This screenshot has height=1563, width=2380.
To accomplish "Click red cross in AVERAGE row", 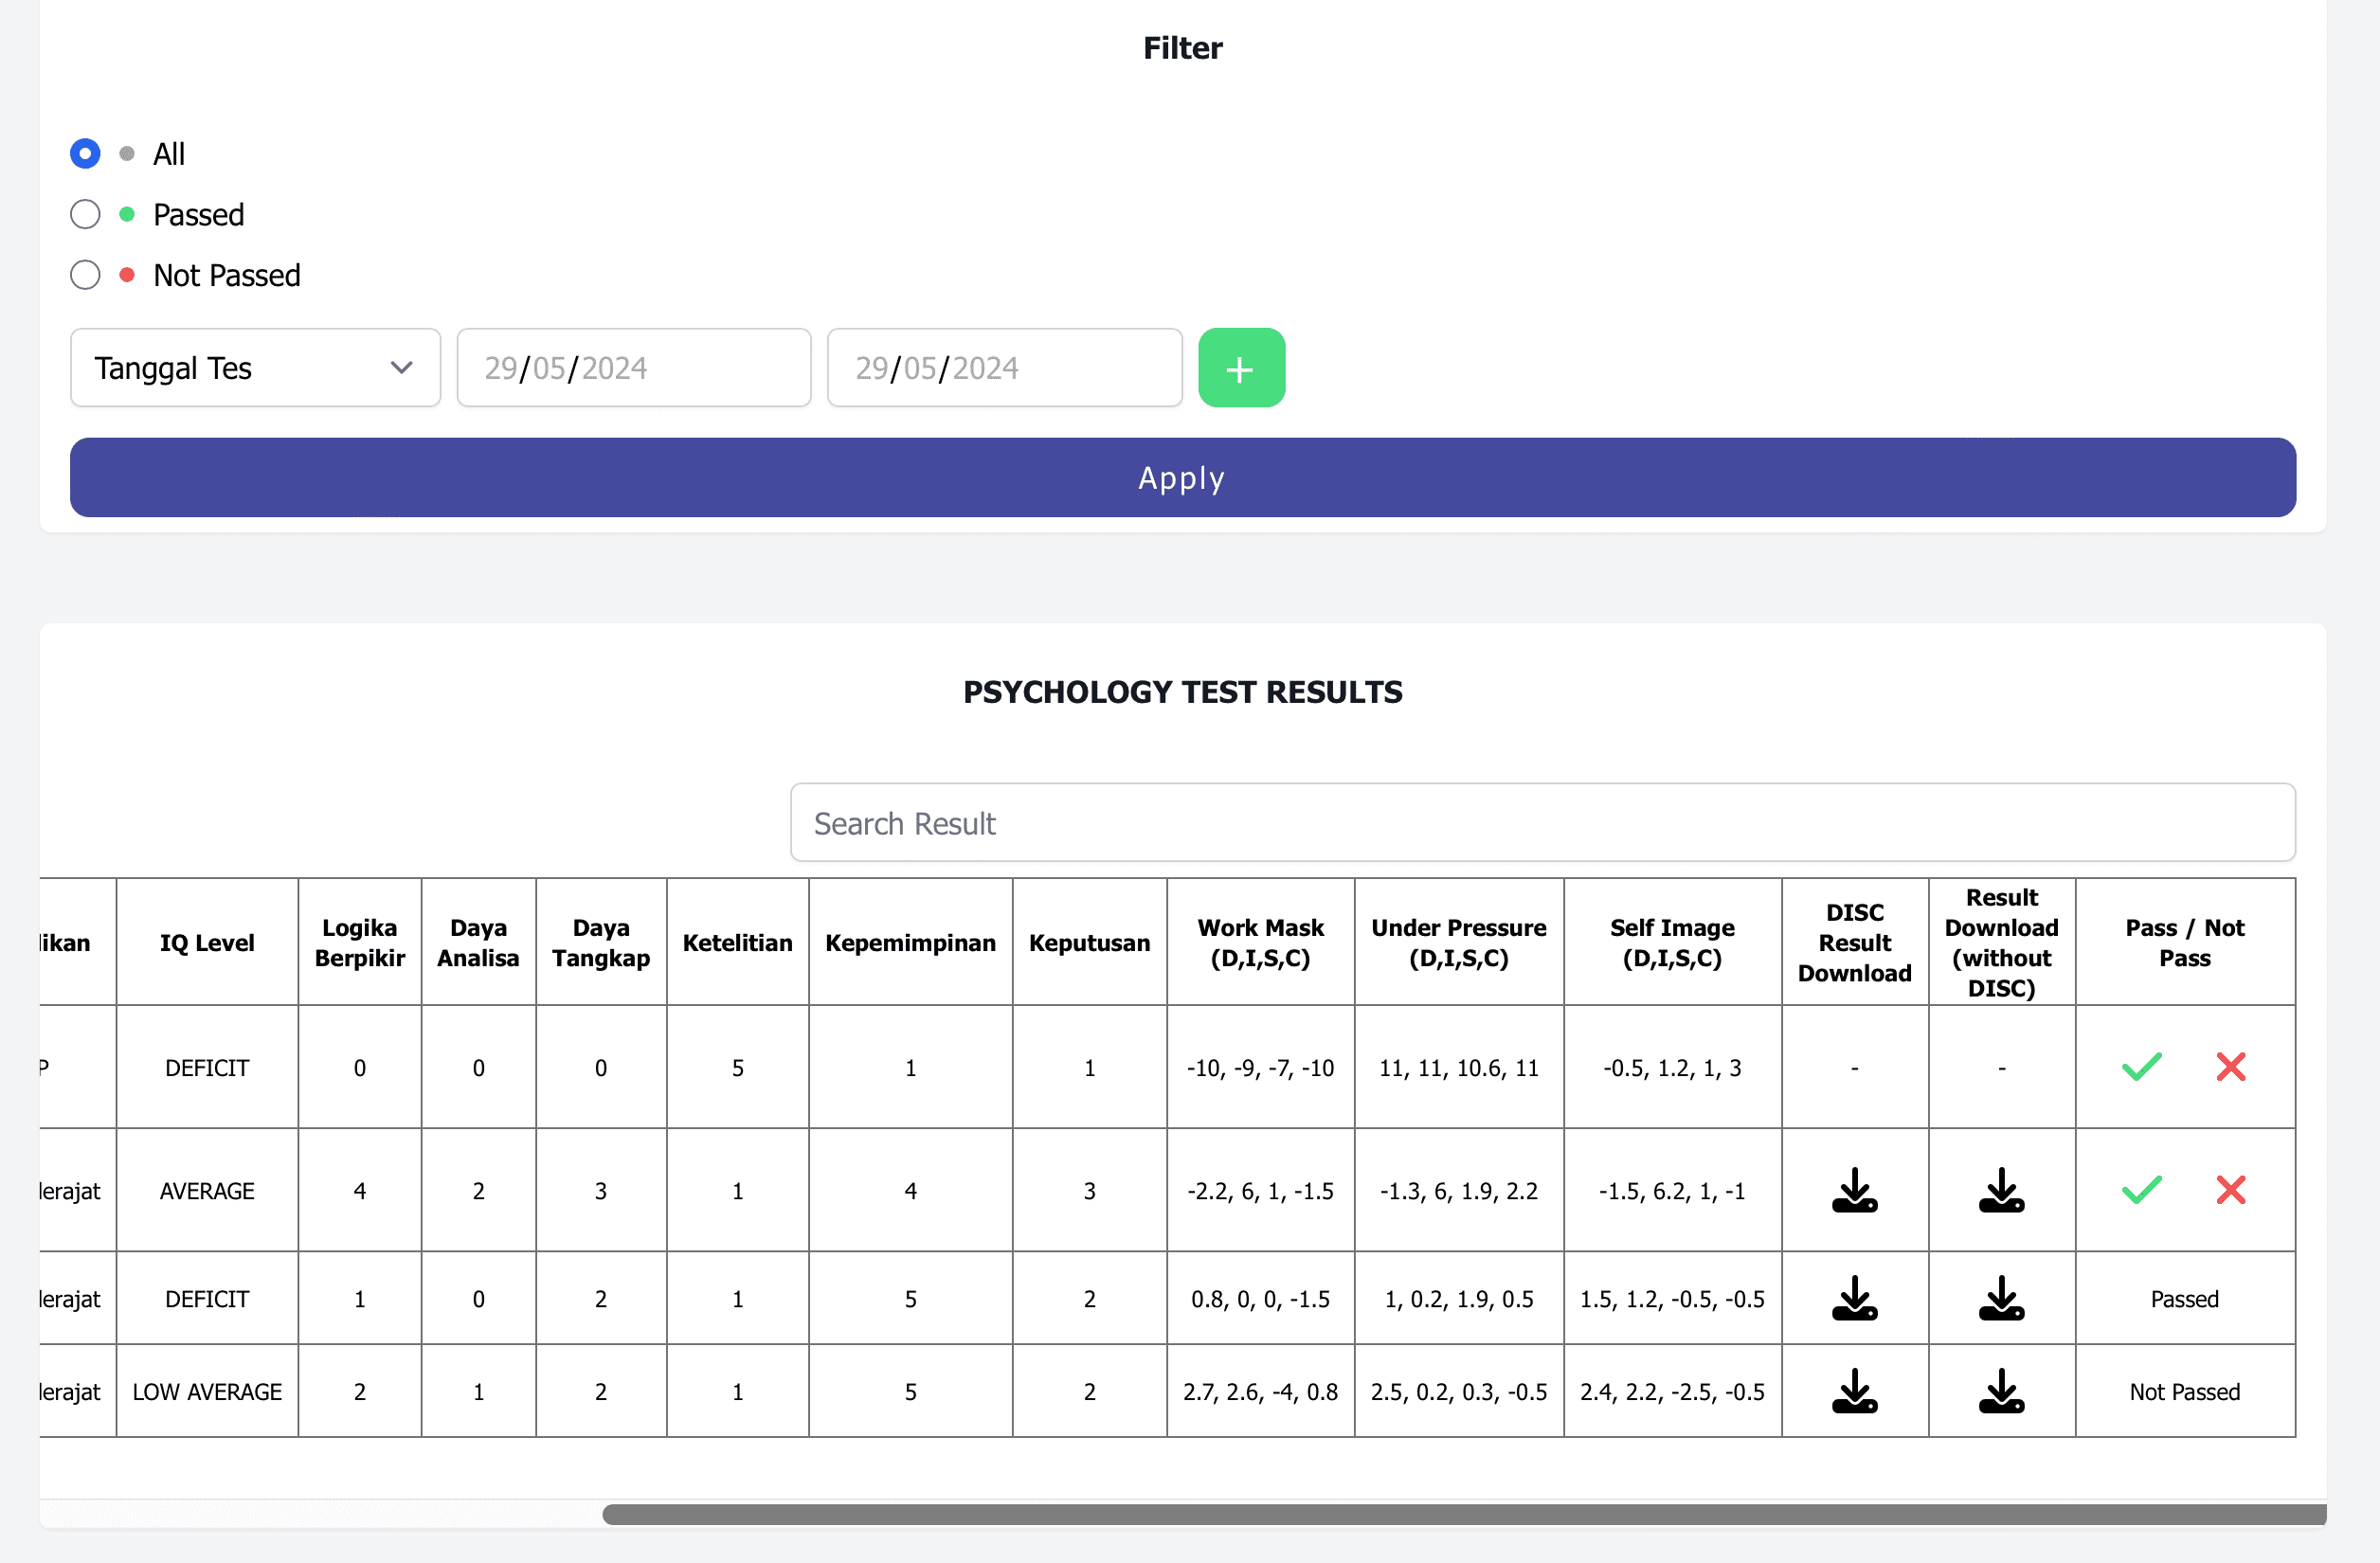I will tap(2230, 1190).
